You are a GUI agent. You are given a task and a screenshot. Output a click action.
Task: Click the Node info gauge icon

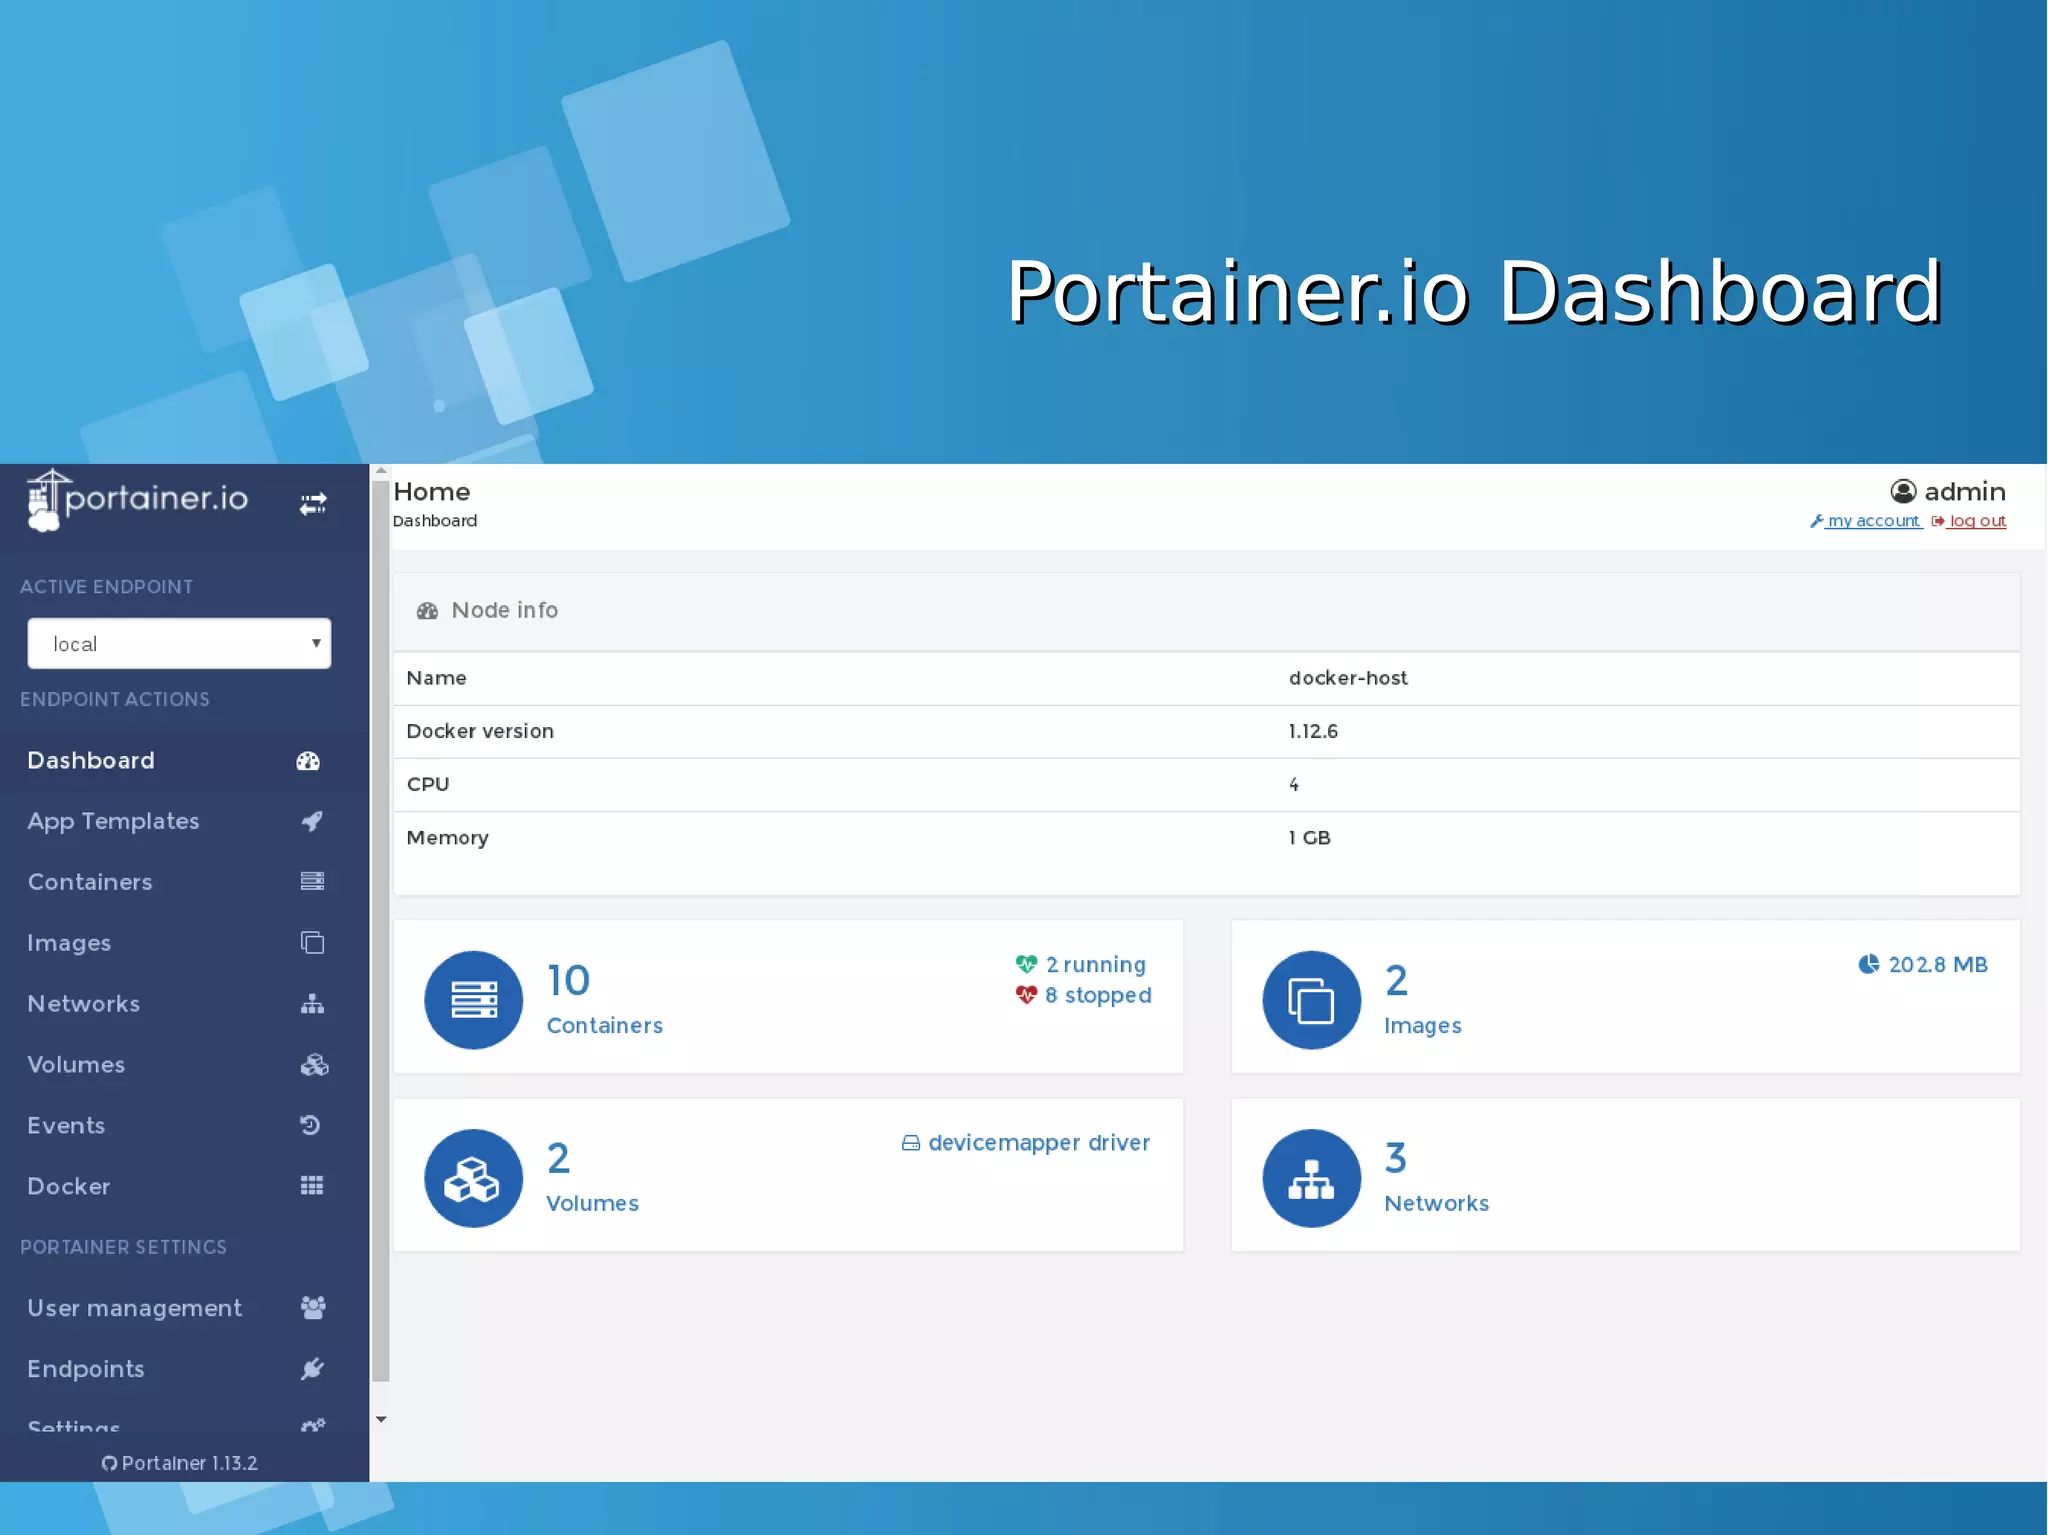[x=428, y=611]
